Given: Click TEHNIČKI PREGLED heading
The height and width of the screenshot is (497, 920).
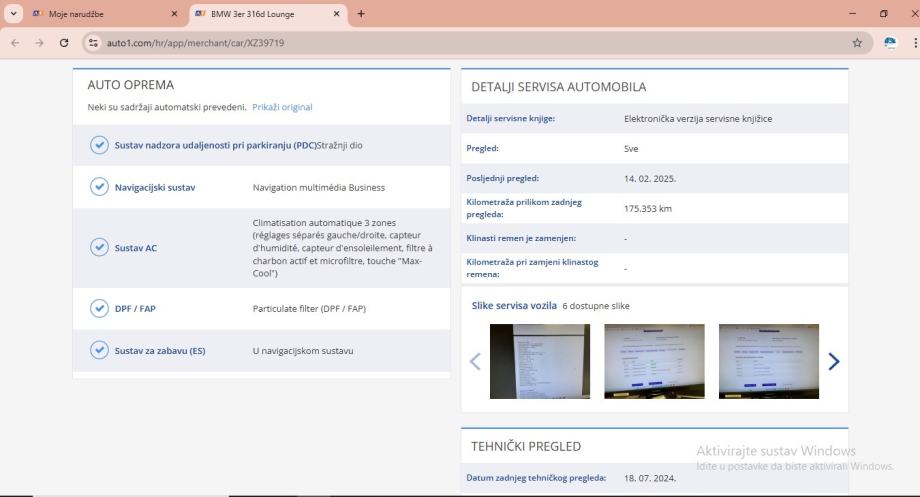Looking at the screenshot, I should click(x=526, y=447).
